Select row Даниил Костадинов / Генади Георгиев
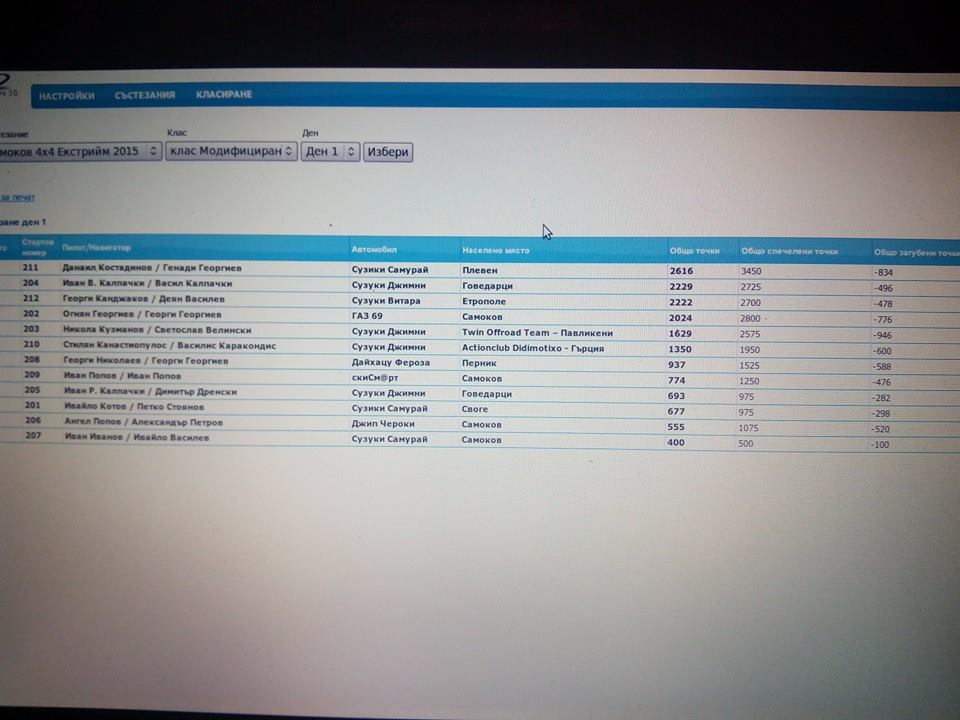This screenshot has width=960, height=720. click(x=480, y=269)
